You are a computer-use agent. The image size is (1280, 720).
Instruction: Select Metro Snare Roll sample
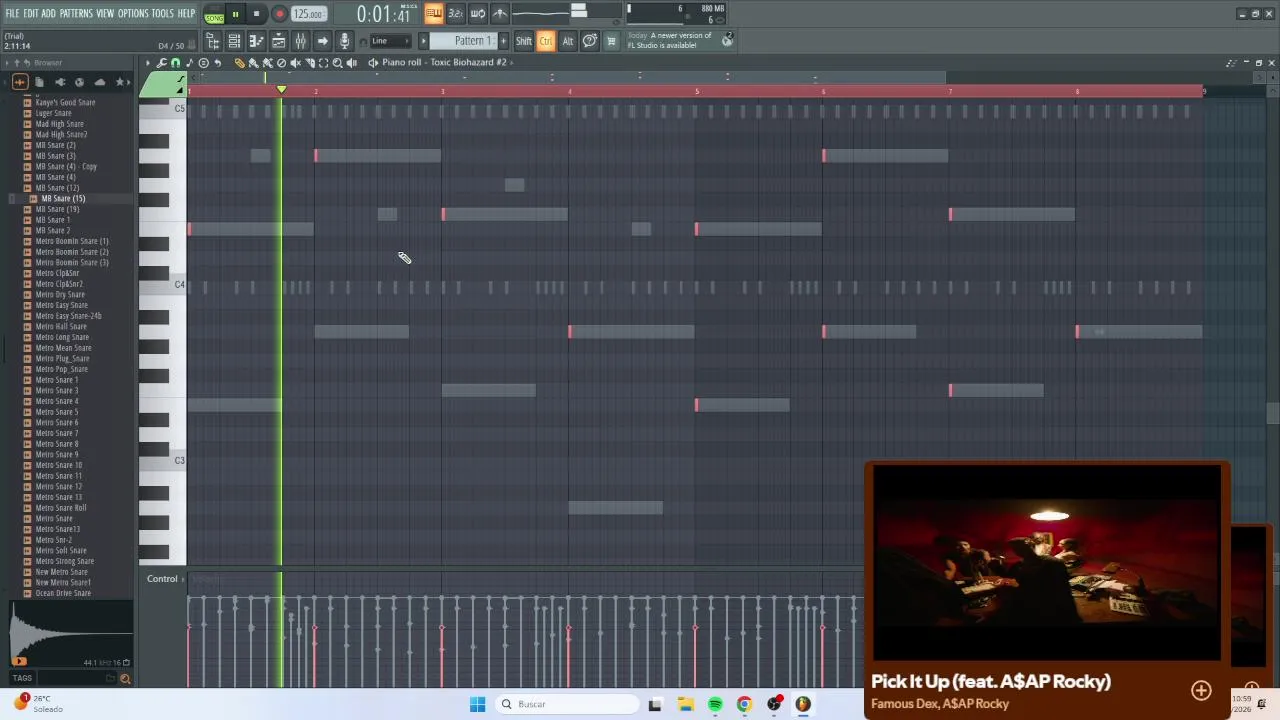point(61,508)
